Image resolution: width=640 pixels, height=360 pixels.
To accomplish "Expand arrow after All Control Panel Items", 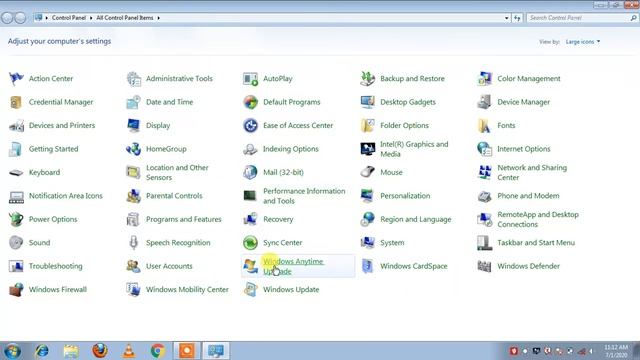I will tap(159, 18).
